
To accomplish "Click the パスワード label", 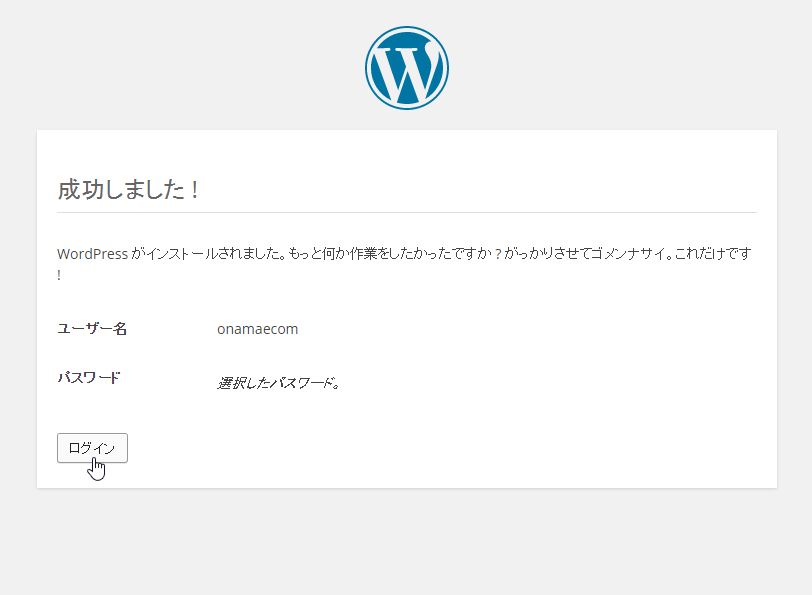I will coord(89,377).
